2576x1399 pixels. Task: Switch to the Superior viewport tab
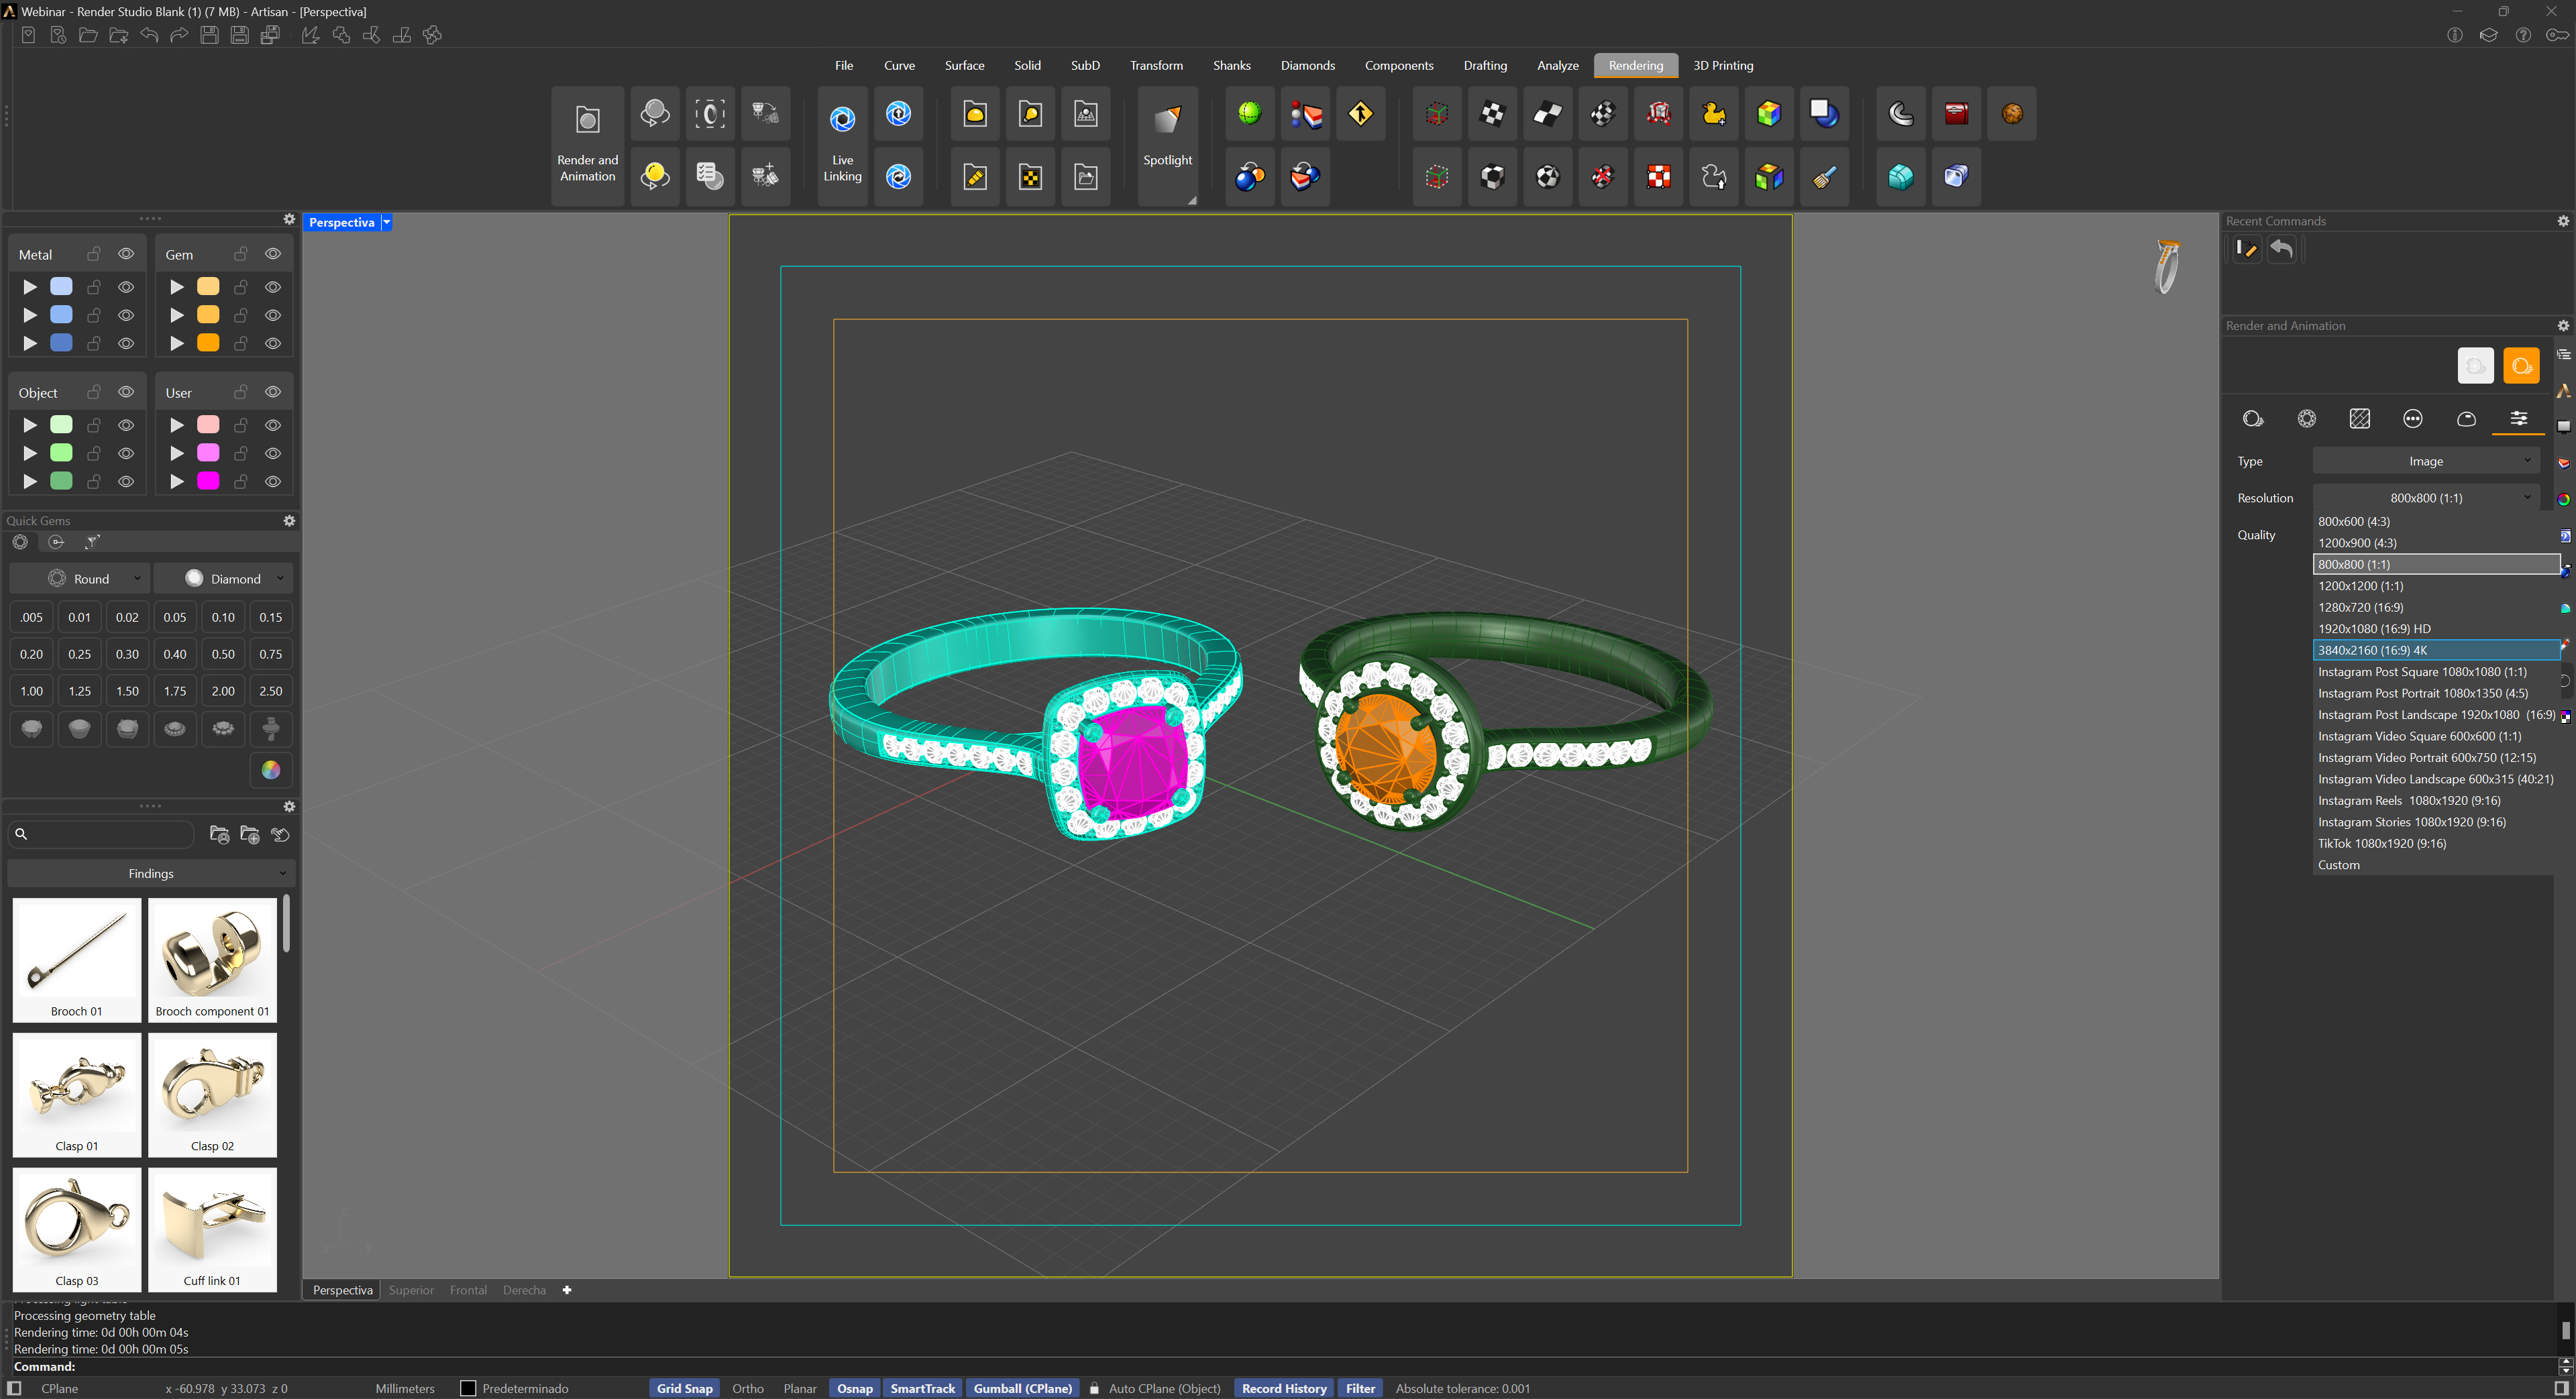411,1290
